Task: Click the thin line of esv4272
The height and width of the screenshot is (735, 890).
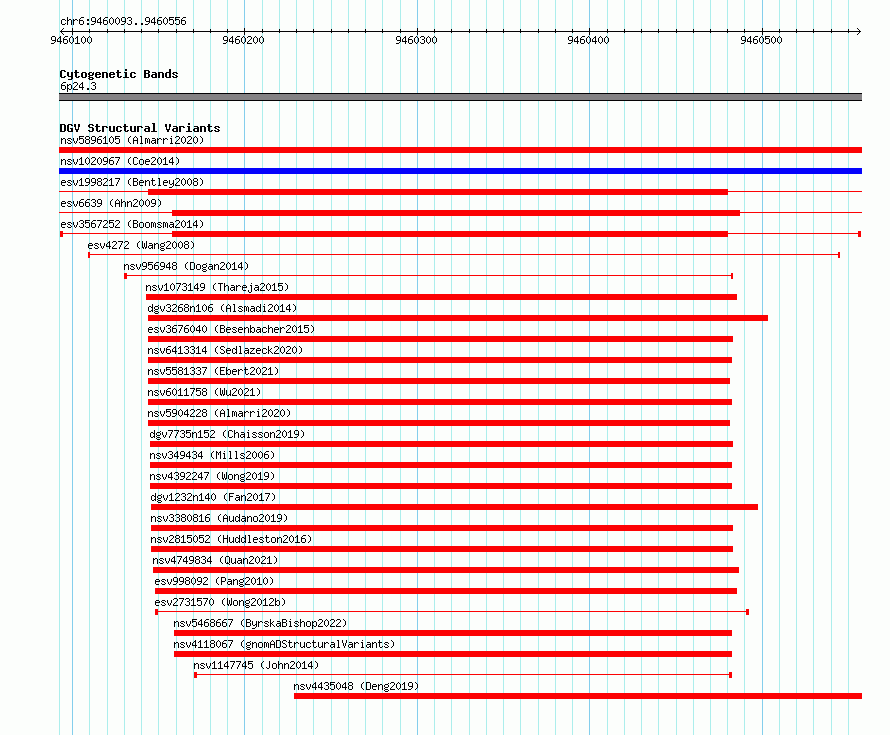Action: (464, 255)
